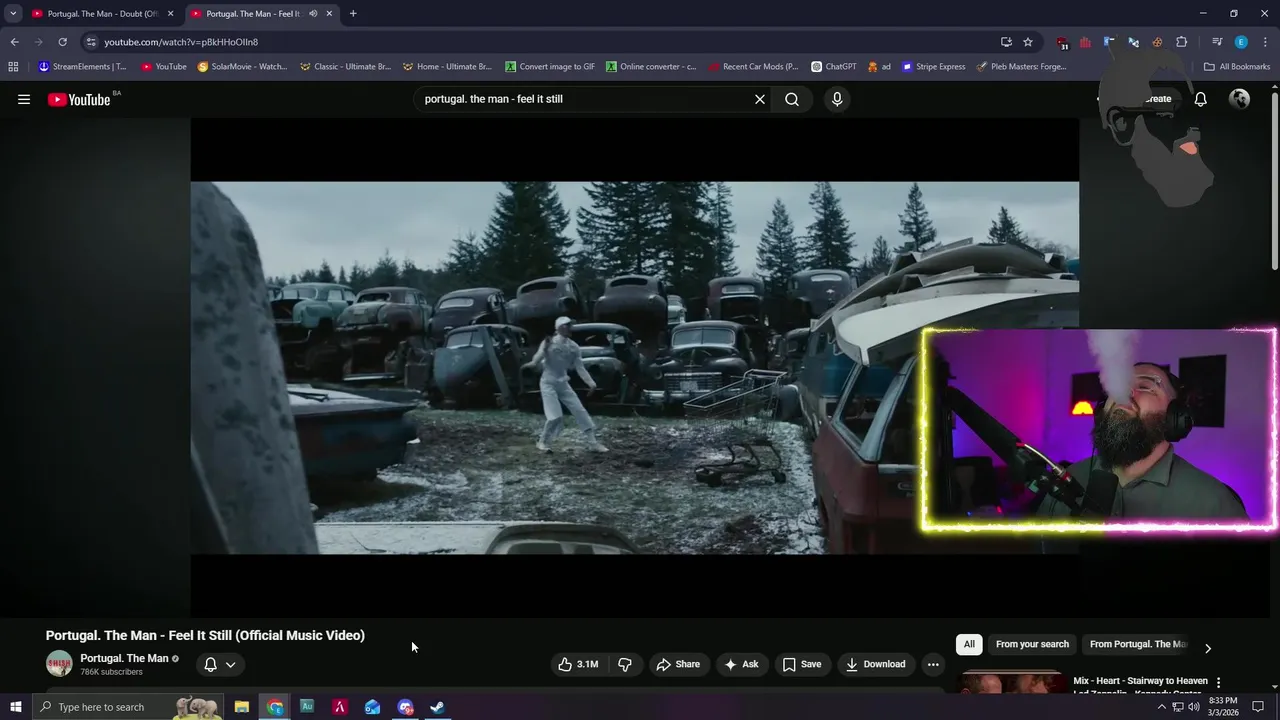This screenshot has height=720, width=1280.
Task: Open Steam from the taskbar
Action: point(438,707)
